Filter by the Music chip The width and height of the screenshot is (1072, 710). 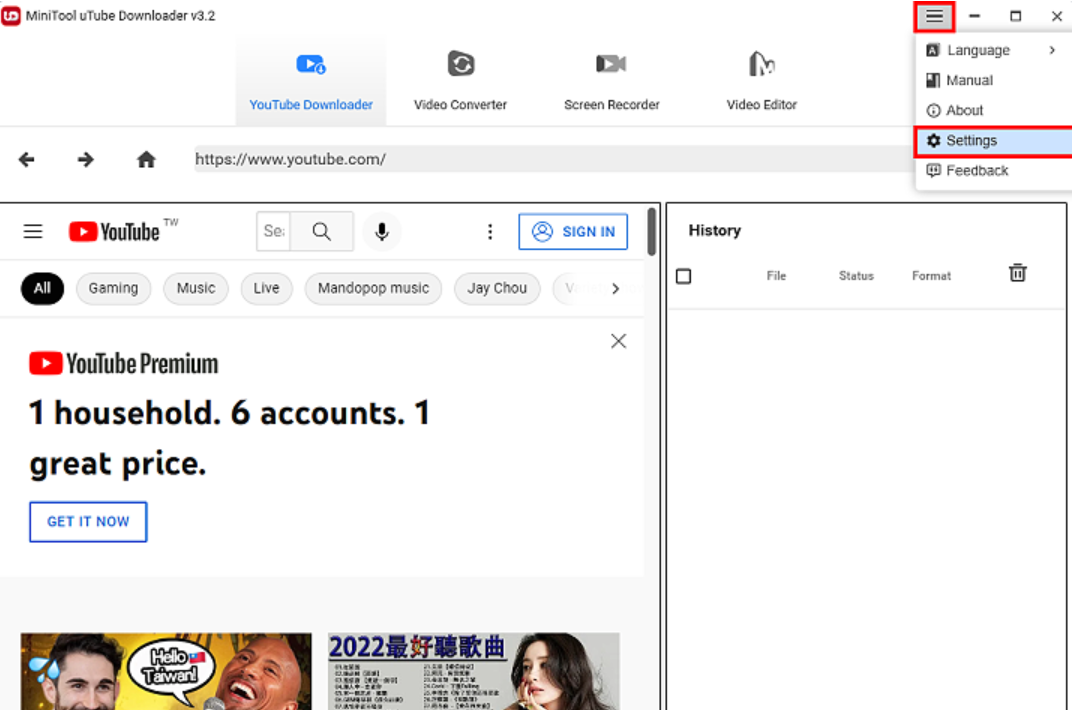[x=196, y=288]
